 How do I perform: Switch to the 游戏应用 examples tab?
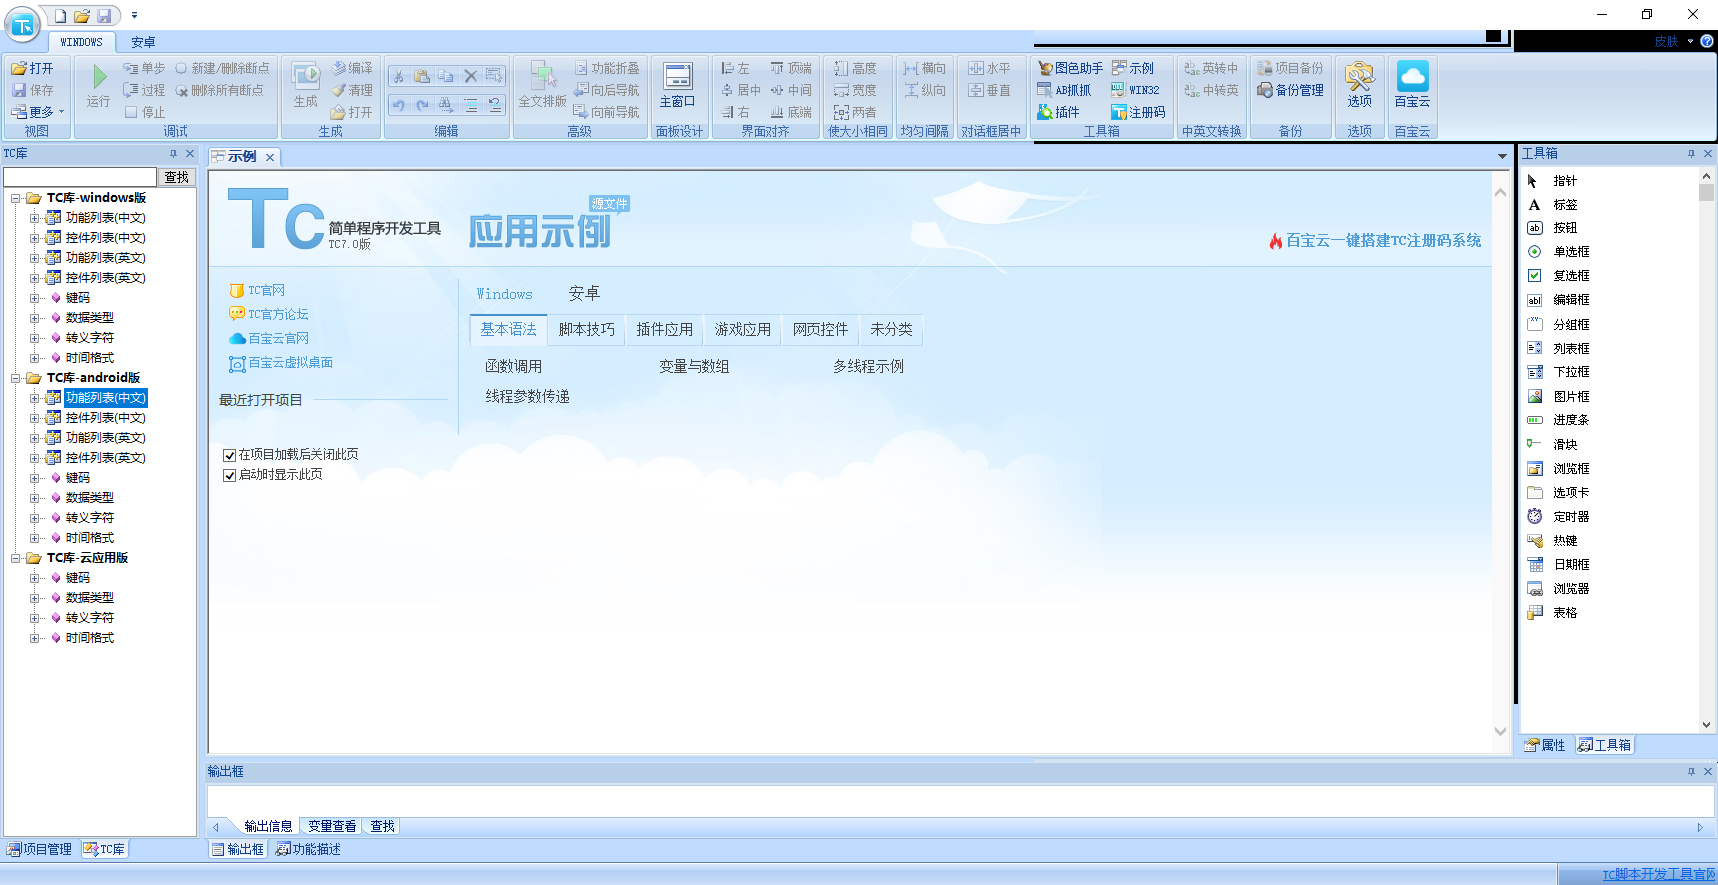click(743, 330)
